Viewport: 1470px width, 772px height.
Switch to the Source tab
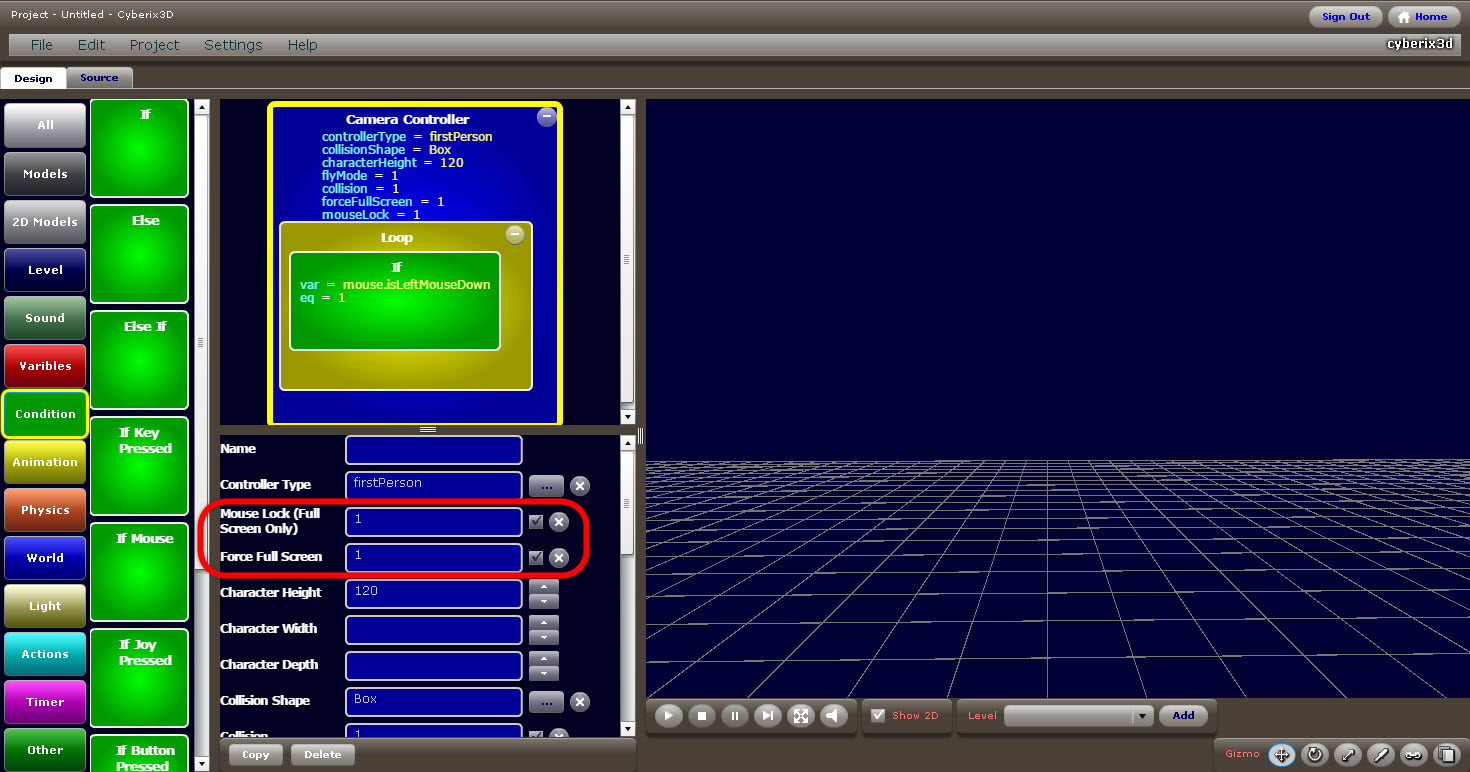pos(99,78)
